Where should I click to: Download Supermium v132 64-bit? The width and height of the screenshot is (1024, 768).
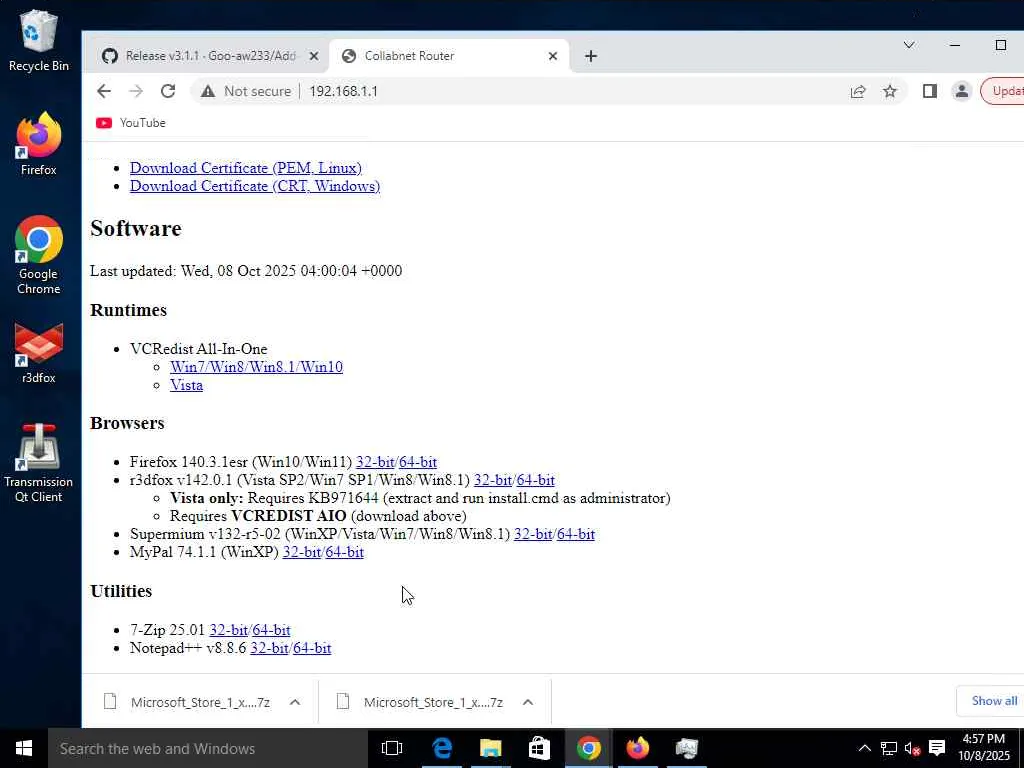click(x=576, y=534)
